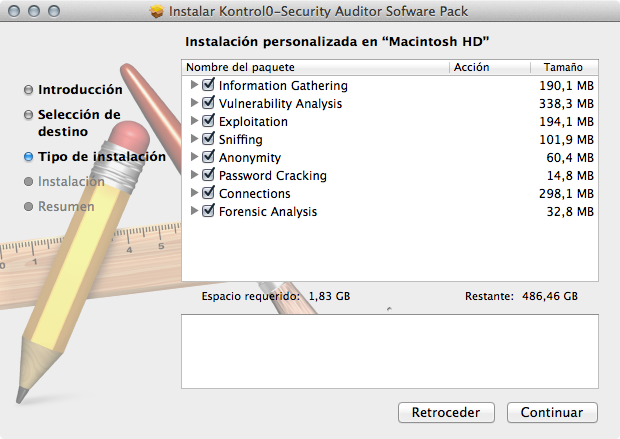Expand the Information Gathering disclosure triangle
The height and width of the screenshot is (439, 620).
pos(194,85)
